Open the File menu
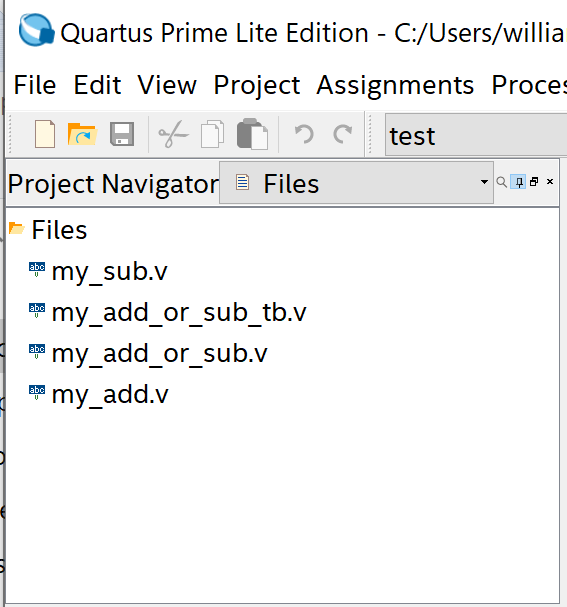Viewport: 567px width, 607px height. coord(35,85)
